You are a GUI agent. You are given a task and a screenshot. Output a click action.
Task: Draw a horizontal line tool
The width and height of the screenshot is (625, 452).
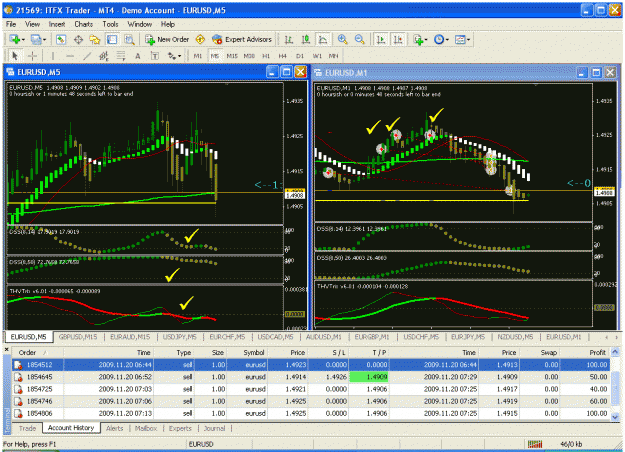[x=70, y=56]
